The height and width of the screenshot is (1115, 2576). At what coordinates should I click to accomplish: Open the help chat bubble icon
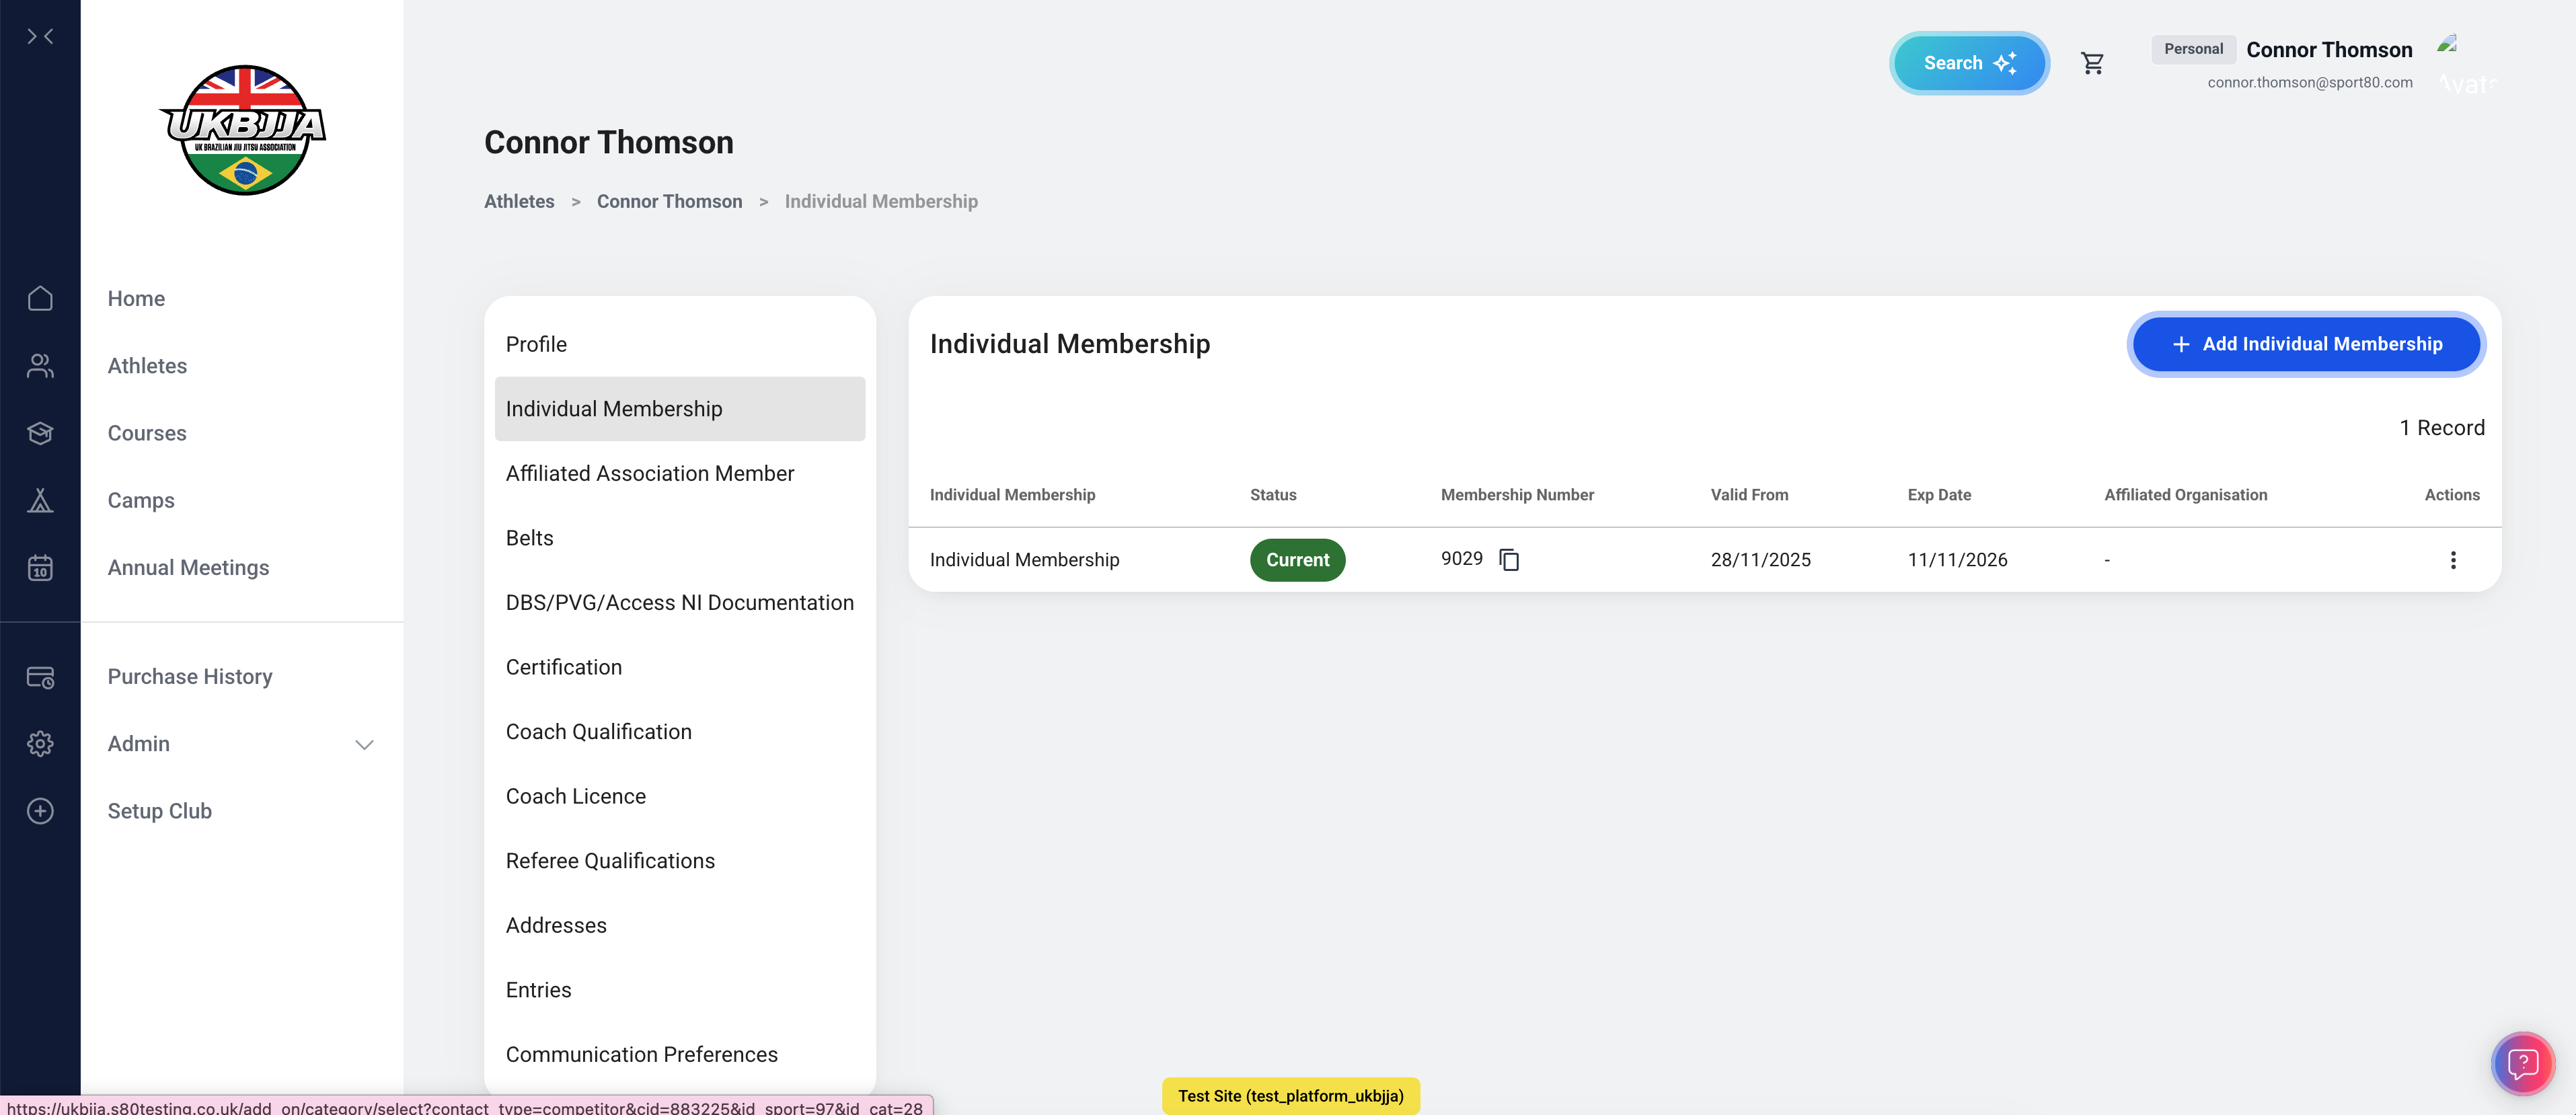pyautogui.click(x=2522, y=1063)
